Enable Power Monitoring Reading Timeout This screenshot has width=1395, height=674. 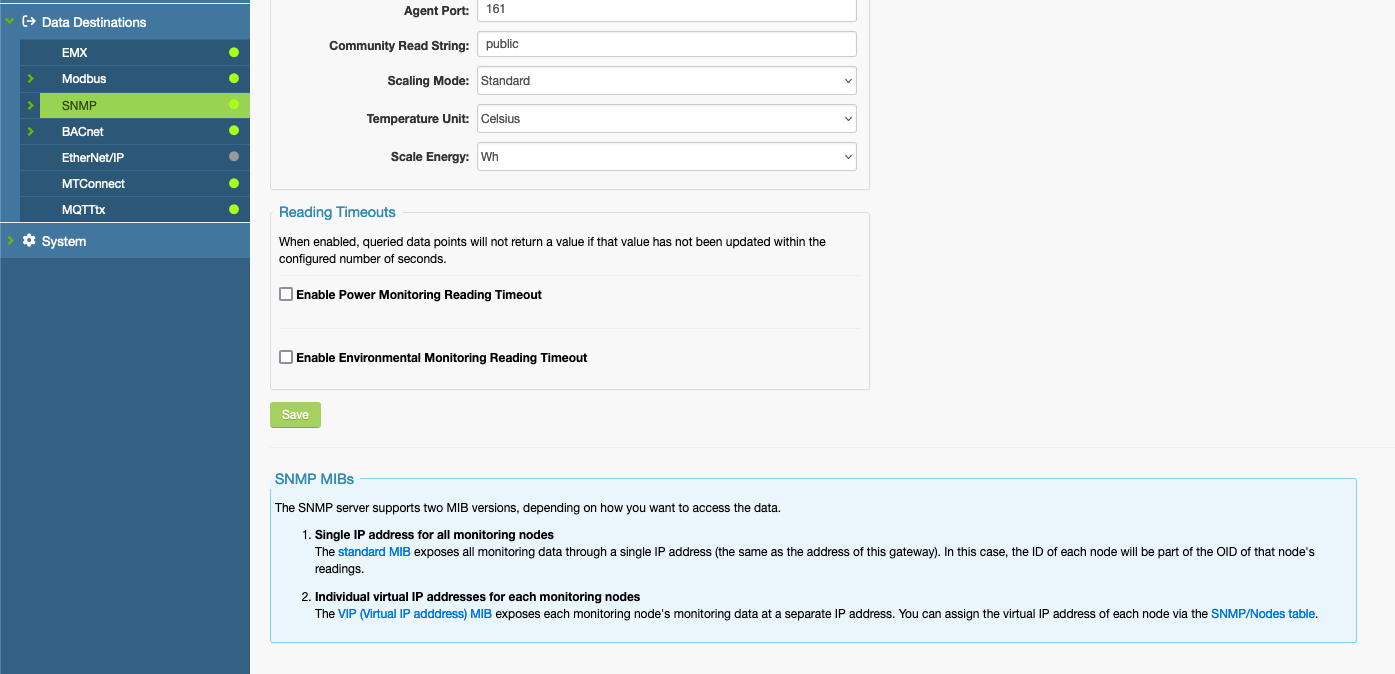(x=286, y=293)
